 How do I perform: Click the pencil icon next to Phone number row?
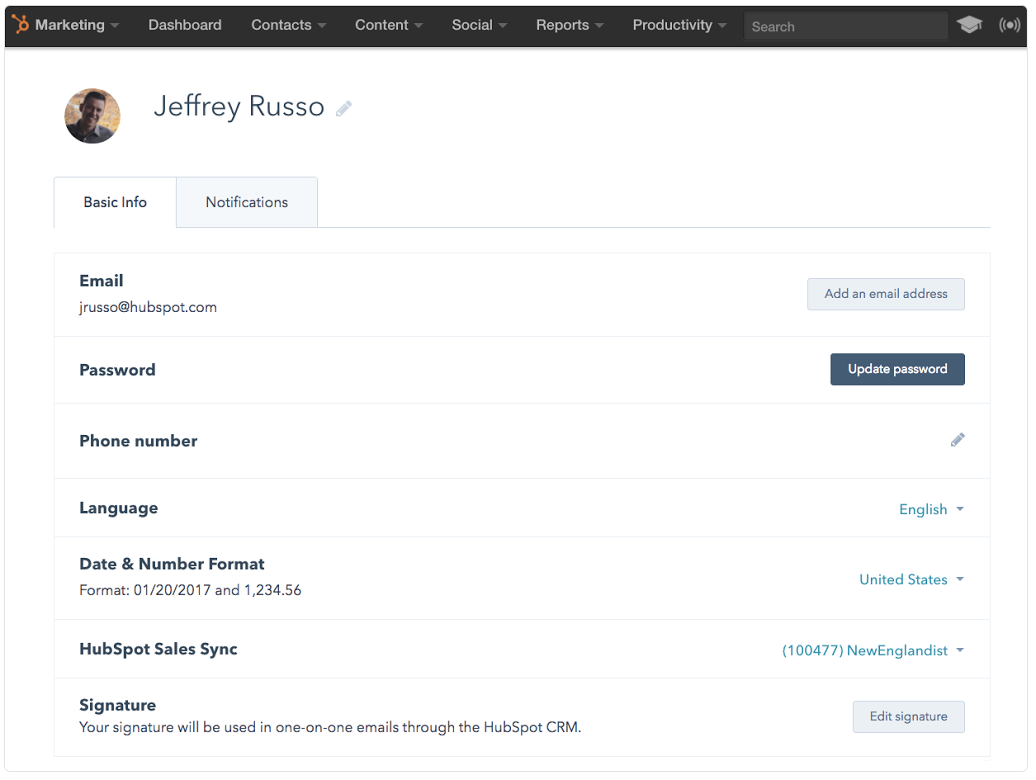click(x=958, y=440)
